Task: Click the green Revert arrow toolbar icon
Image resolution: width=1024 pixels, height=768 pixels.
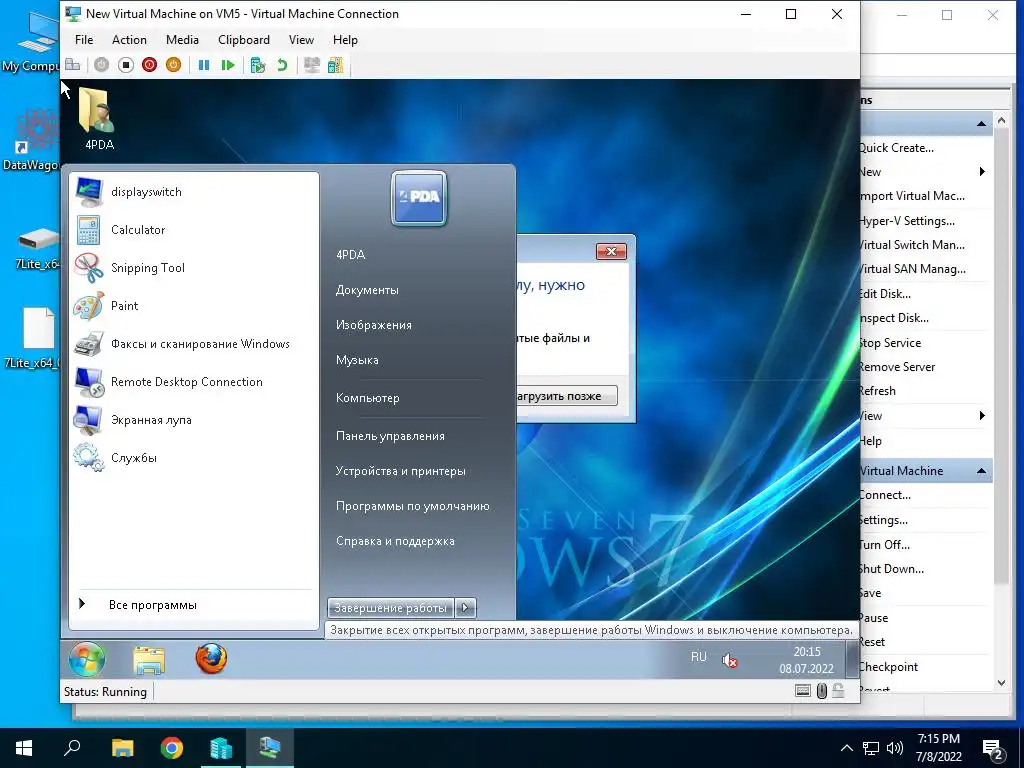Action: tap(282, 65)
